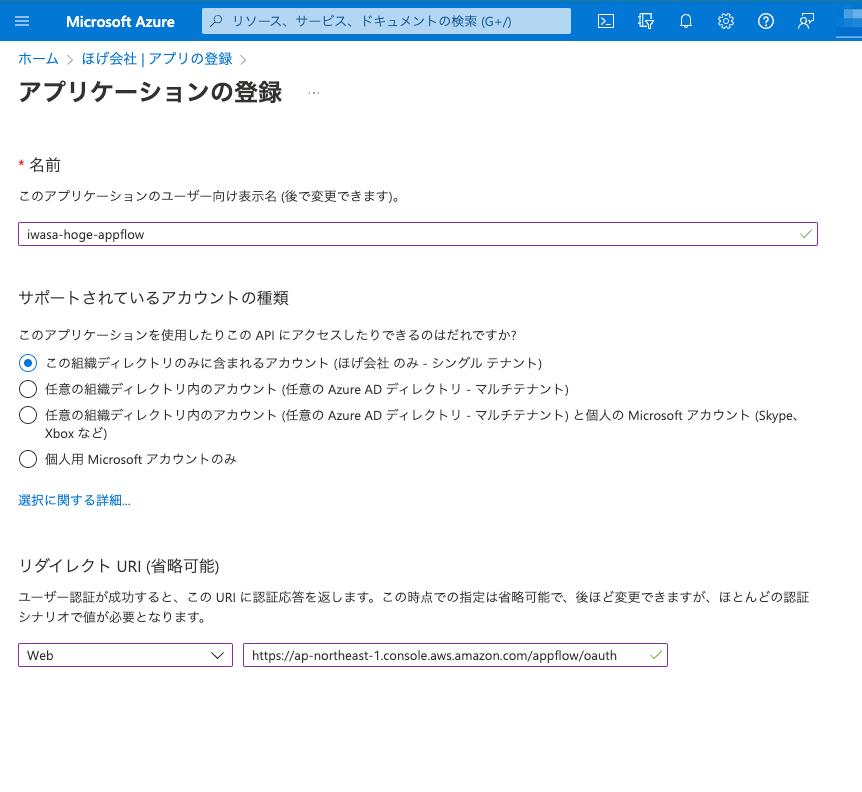This screenshot has width=862, height=792.
Task: Open the Azure portal hamburger menu
Action: point(22,21)
